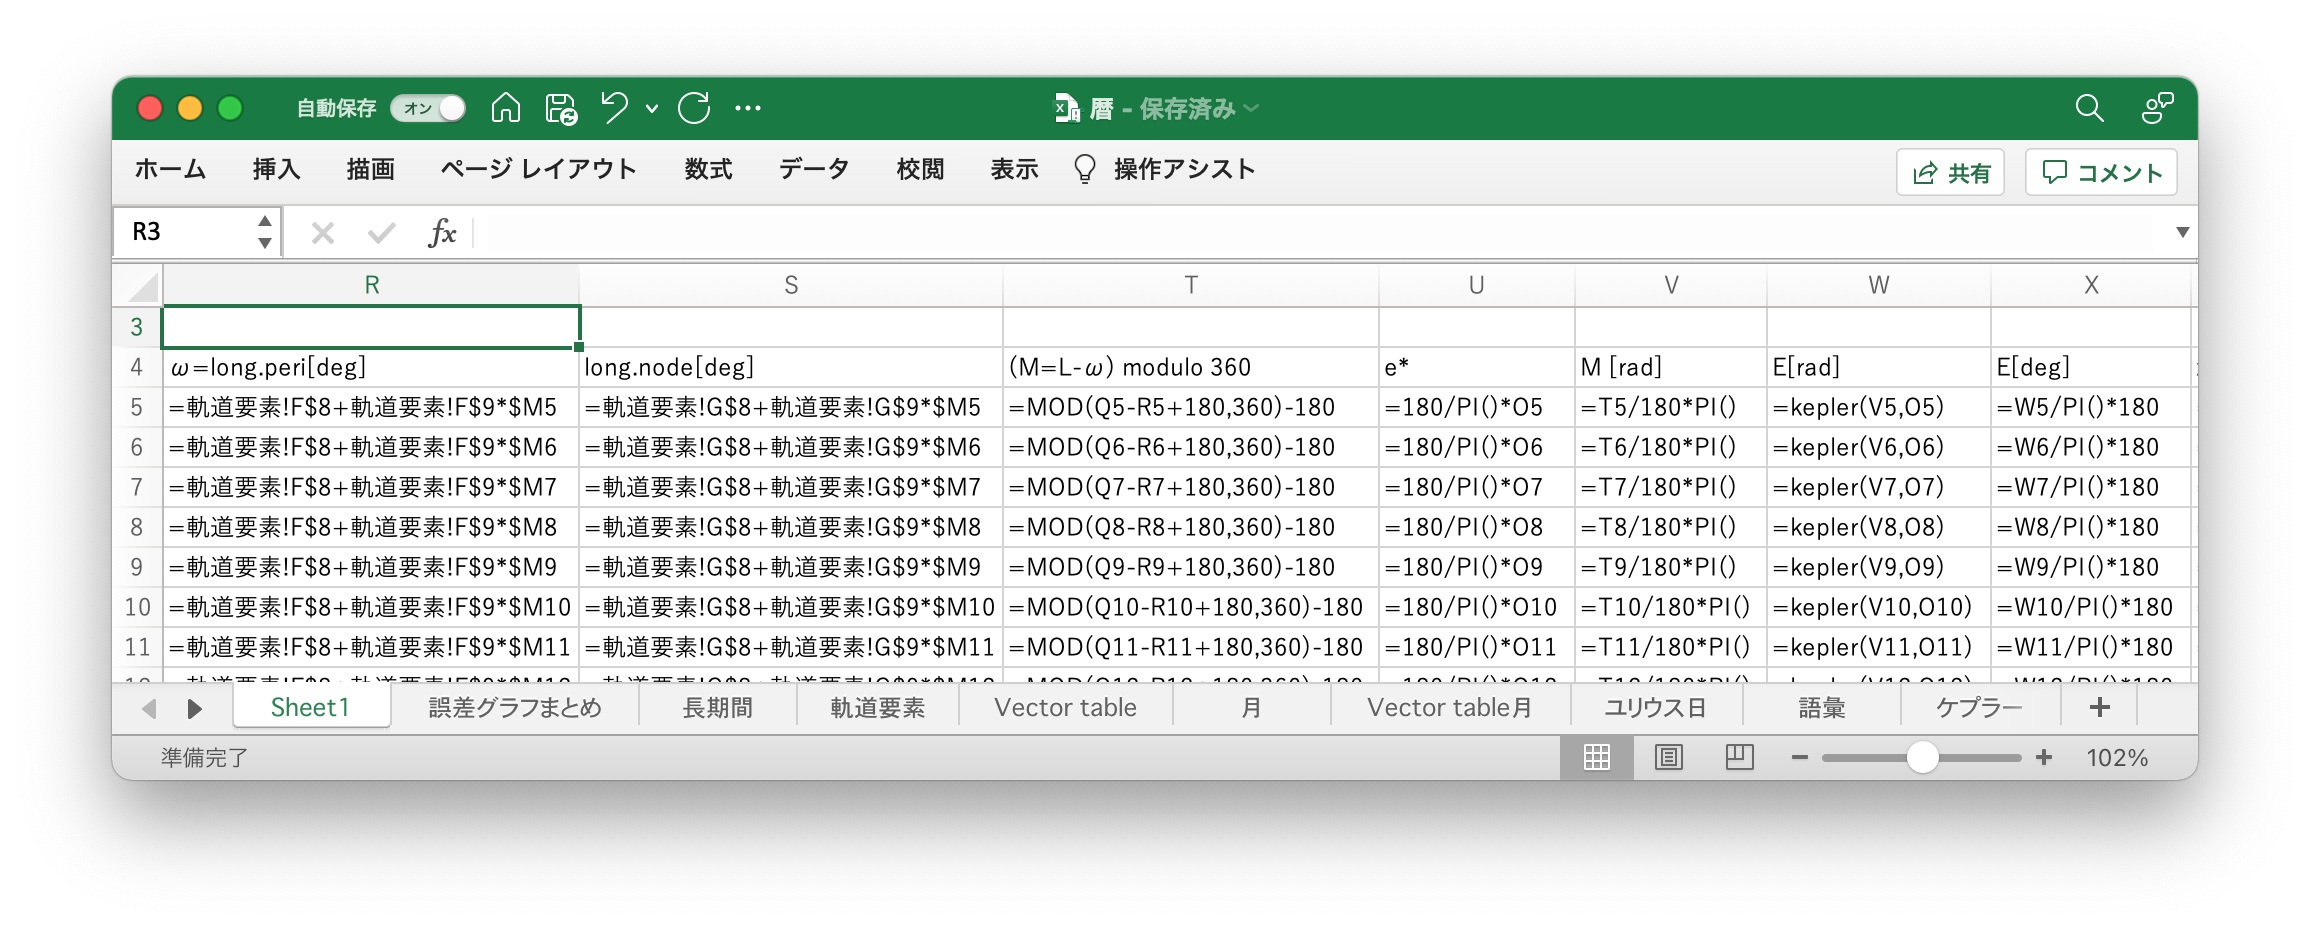Open the undo history dropdown arrow
The height and width of the screenshot is (928, 2310).
tap(652, 109)
